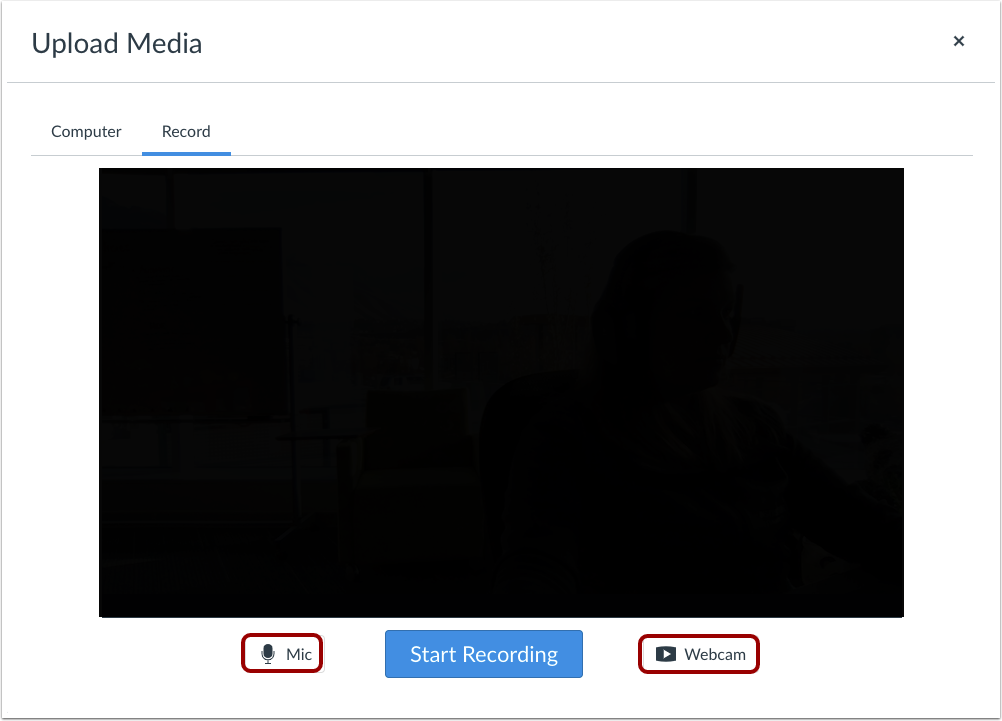Click the webcam video icon
The width and height of the screenshot is (1002, 721).
666,654
